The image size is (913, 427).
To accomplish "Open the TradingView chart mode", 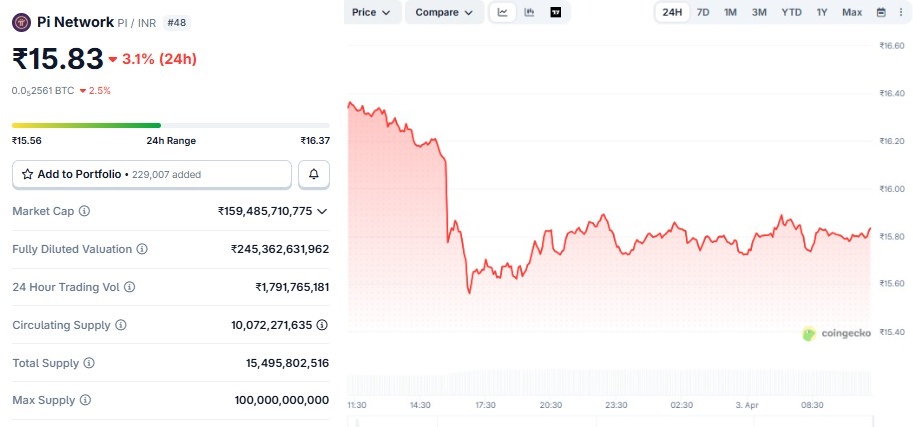I will pyautogui.click(x=556, y=12).
